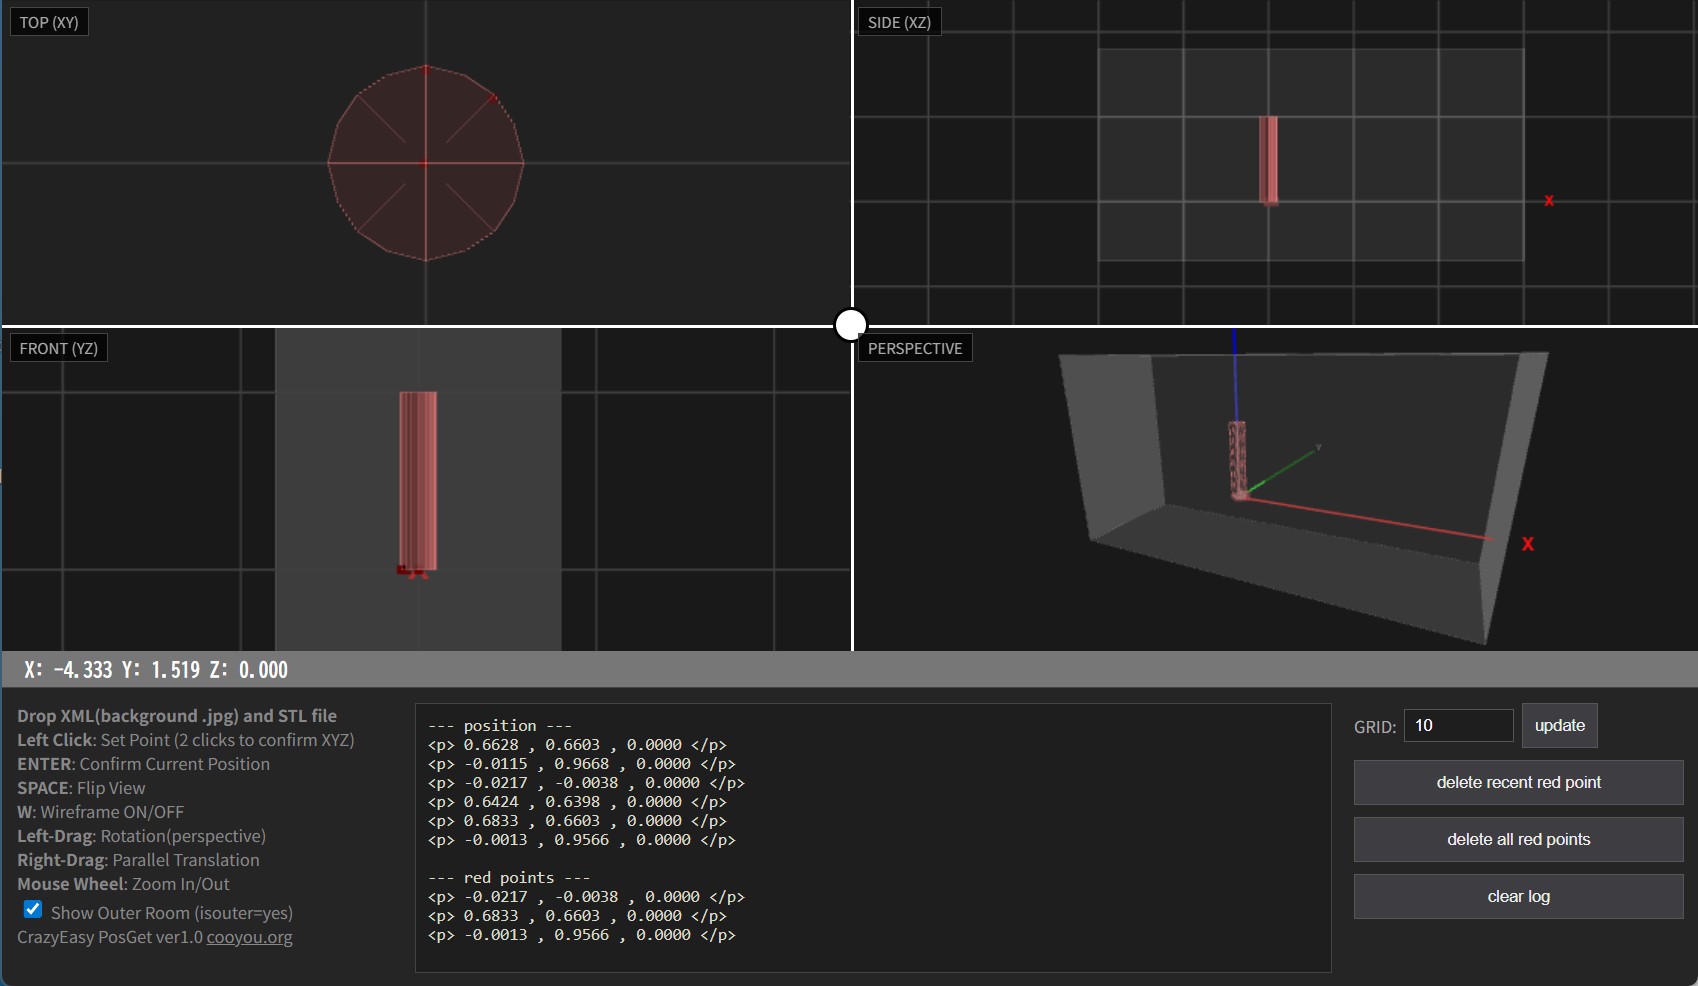Click the red X marker in SIDE view
The width and height of the screenshot is (1698, 986).
1549,201
